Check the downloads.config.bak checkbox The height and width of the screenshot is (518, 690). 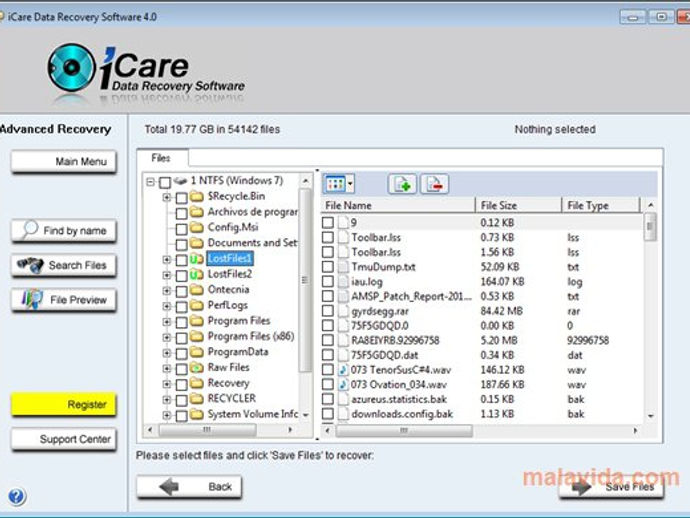coord(328,414)
